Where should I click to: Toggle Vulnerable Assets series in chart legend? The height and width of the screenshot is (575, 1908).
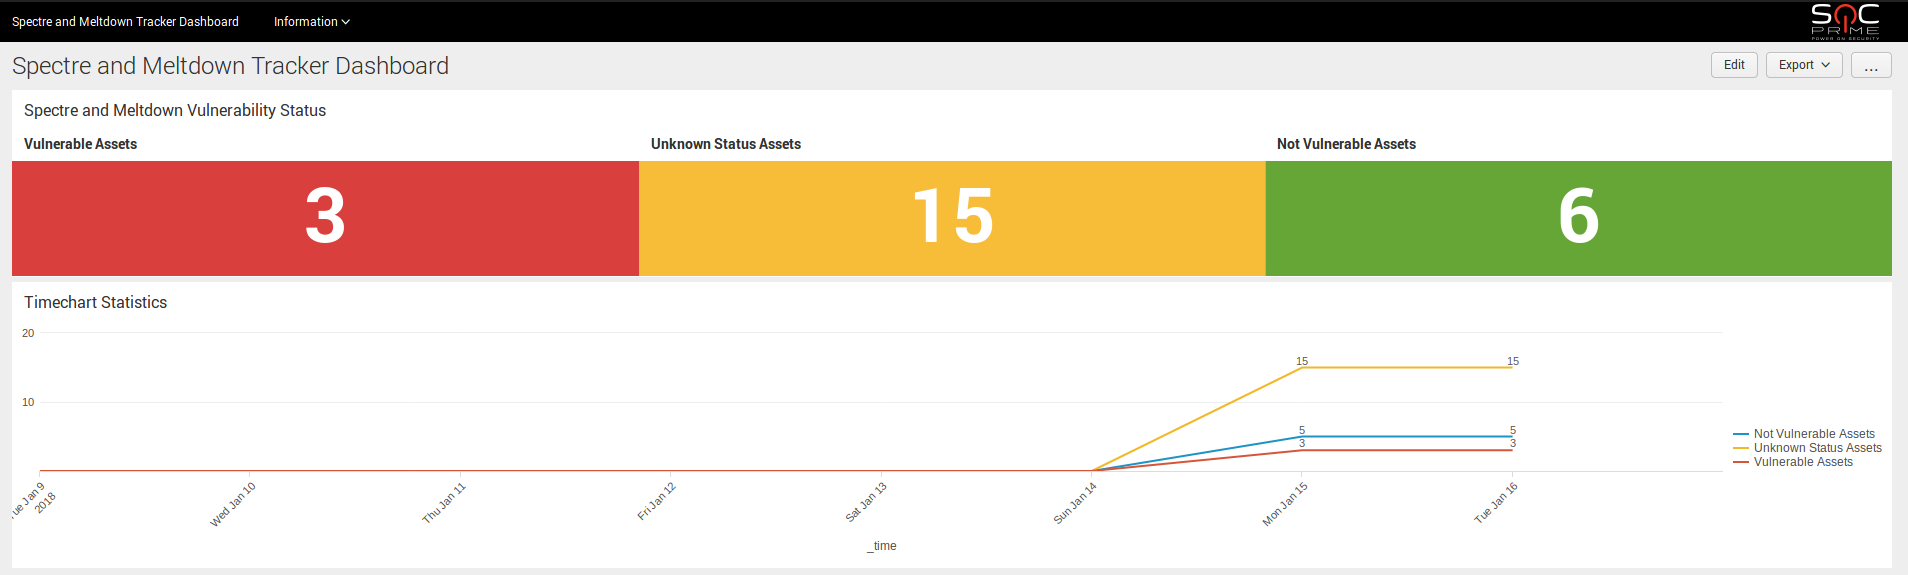(1802, 462)
